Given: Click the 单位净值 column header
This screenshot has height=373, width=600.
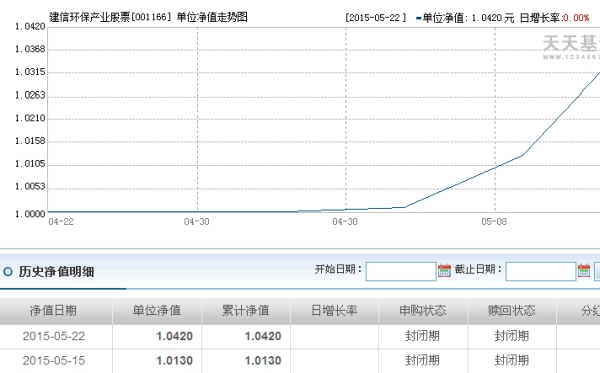Looking at the screenshot, I should 157,311.
